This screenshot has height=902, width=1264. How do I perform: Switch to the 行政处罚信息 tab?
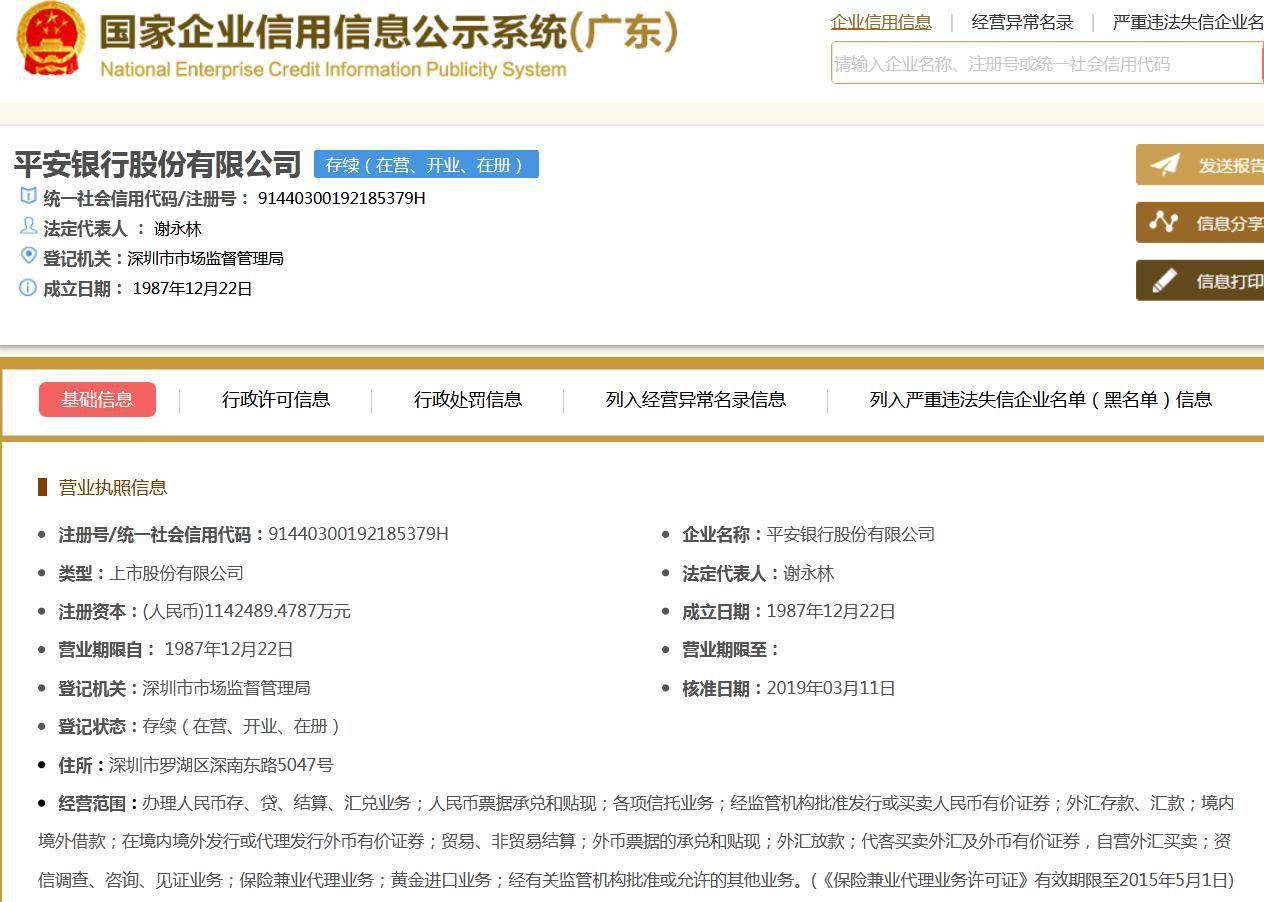coord(468,399)
